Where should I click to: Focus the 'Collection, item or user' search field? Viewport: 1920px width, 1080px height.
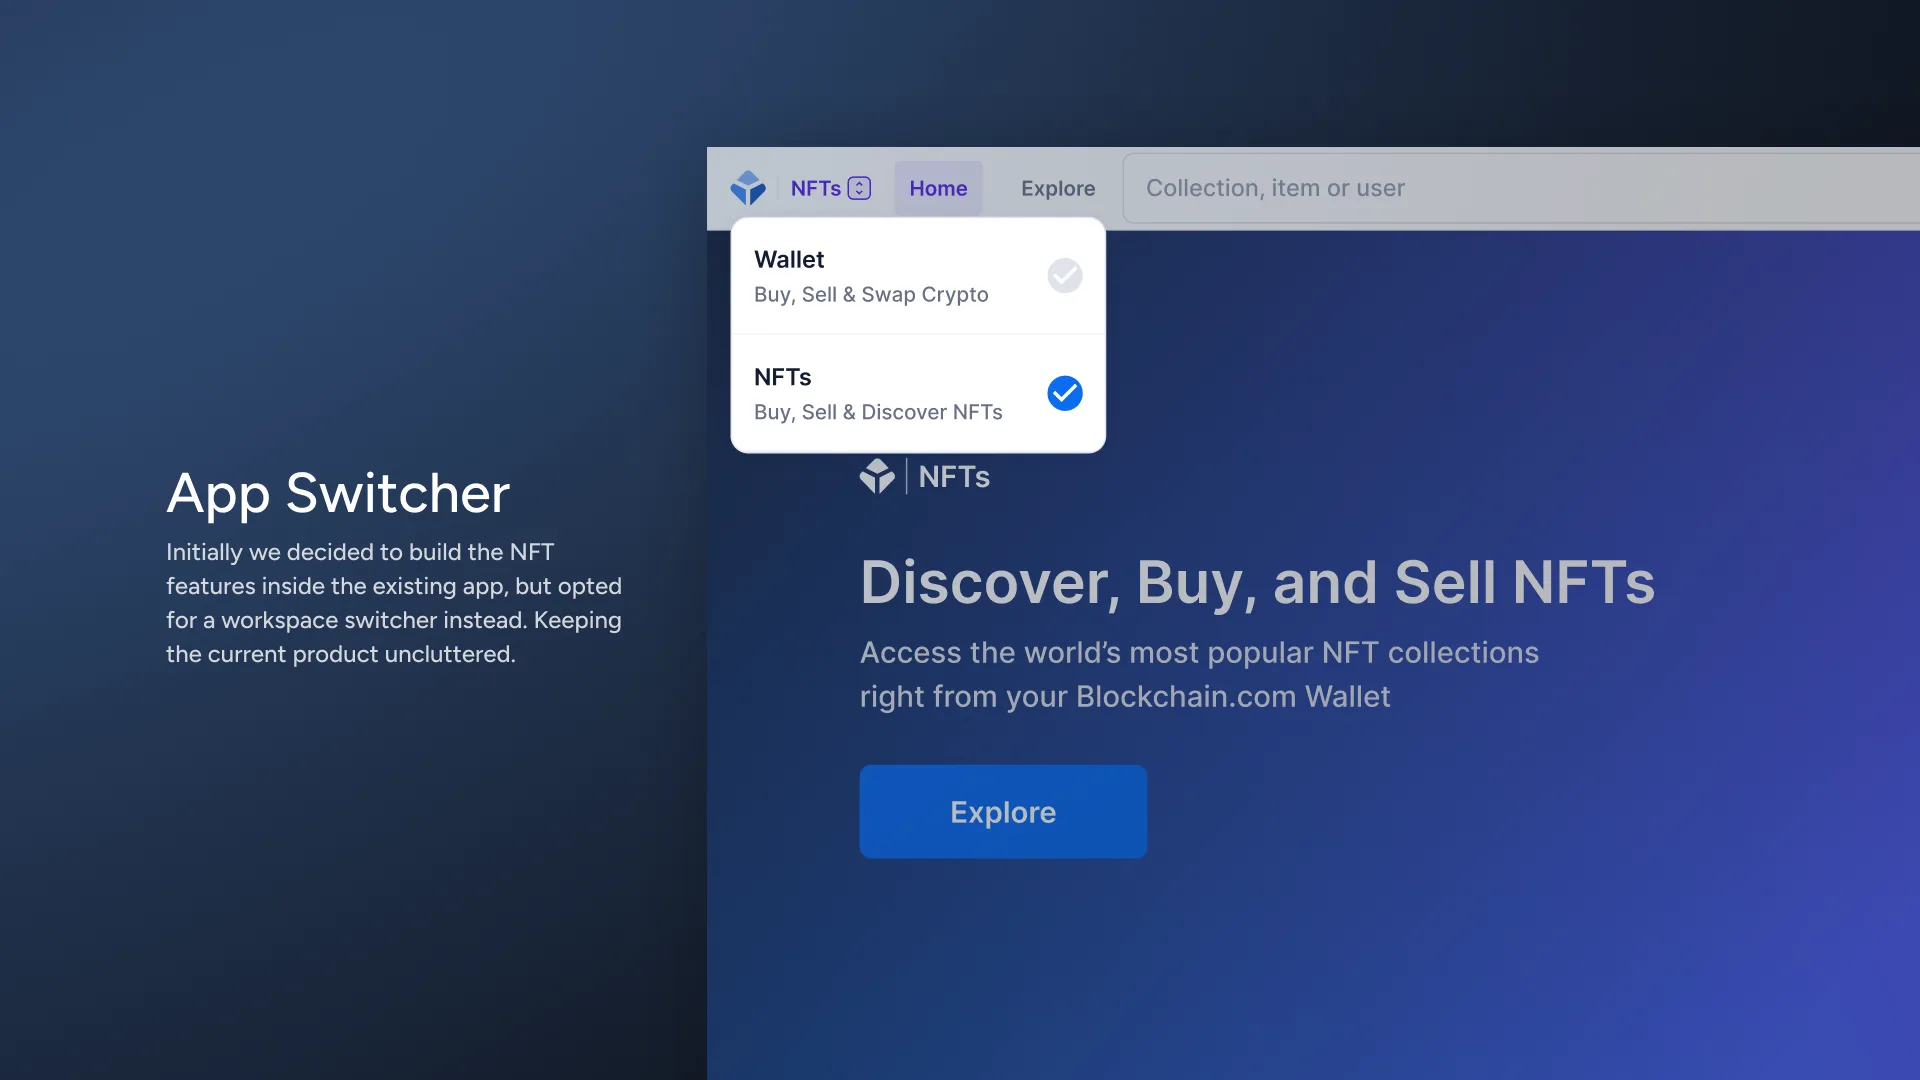pyautogui.click(x=1521, y=188)
